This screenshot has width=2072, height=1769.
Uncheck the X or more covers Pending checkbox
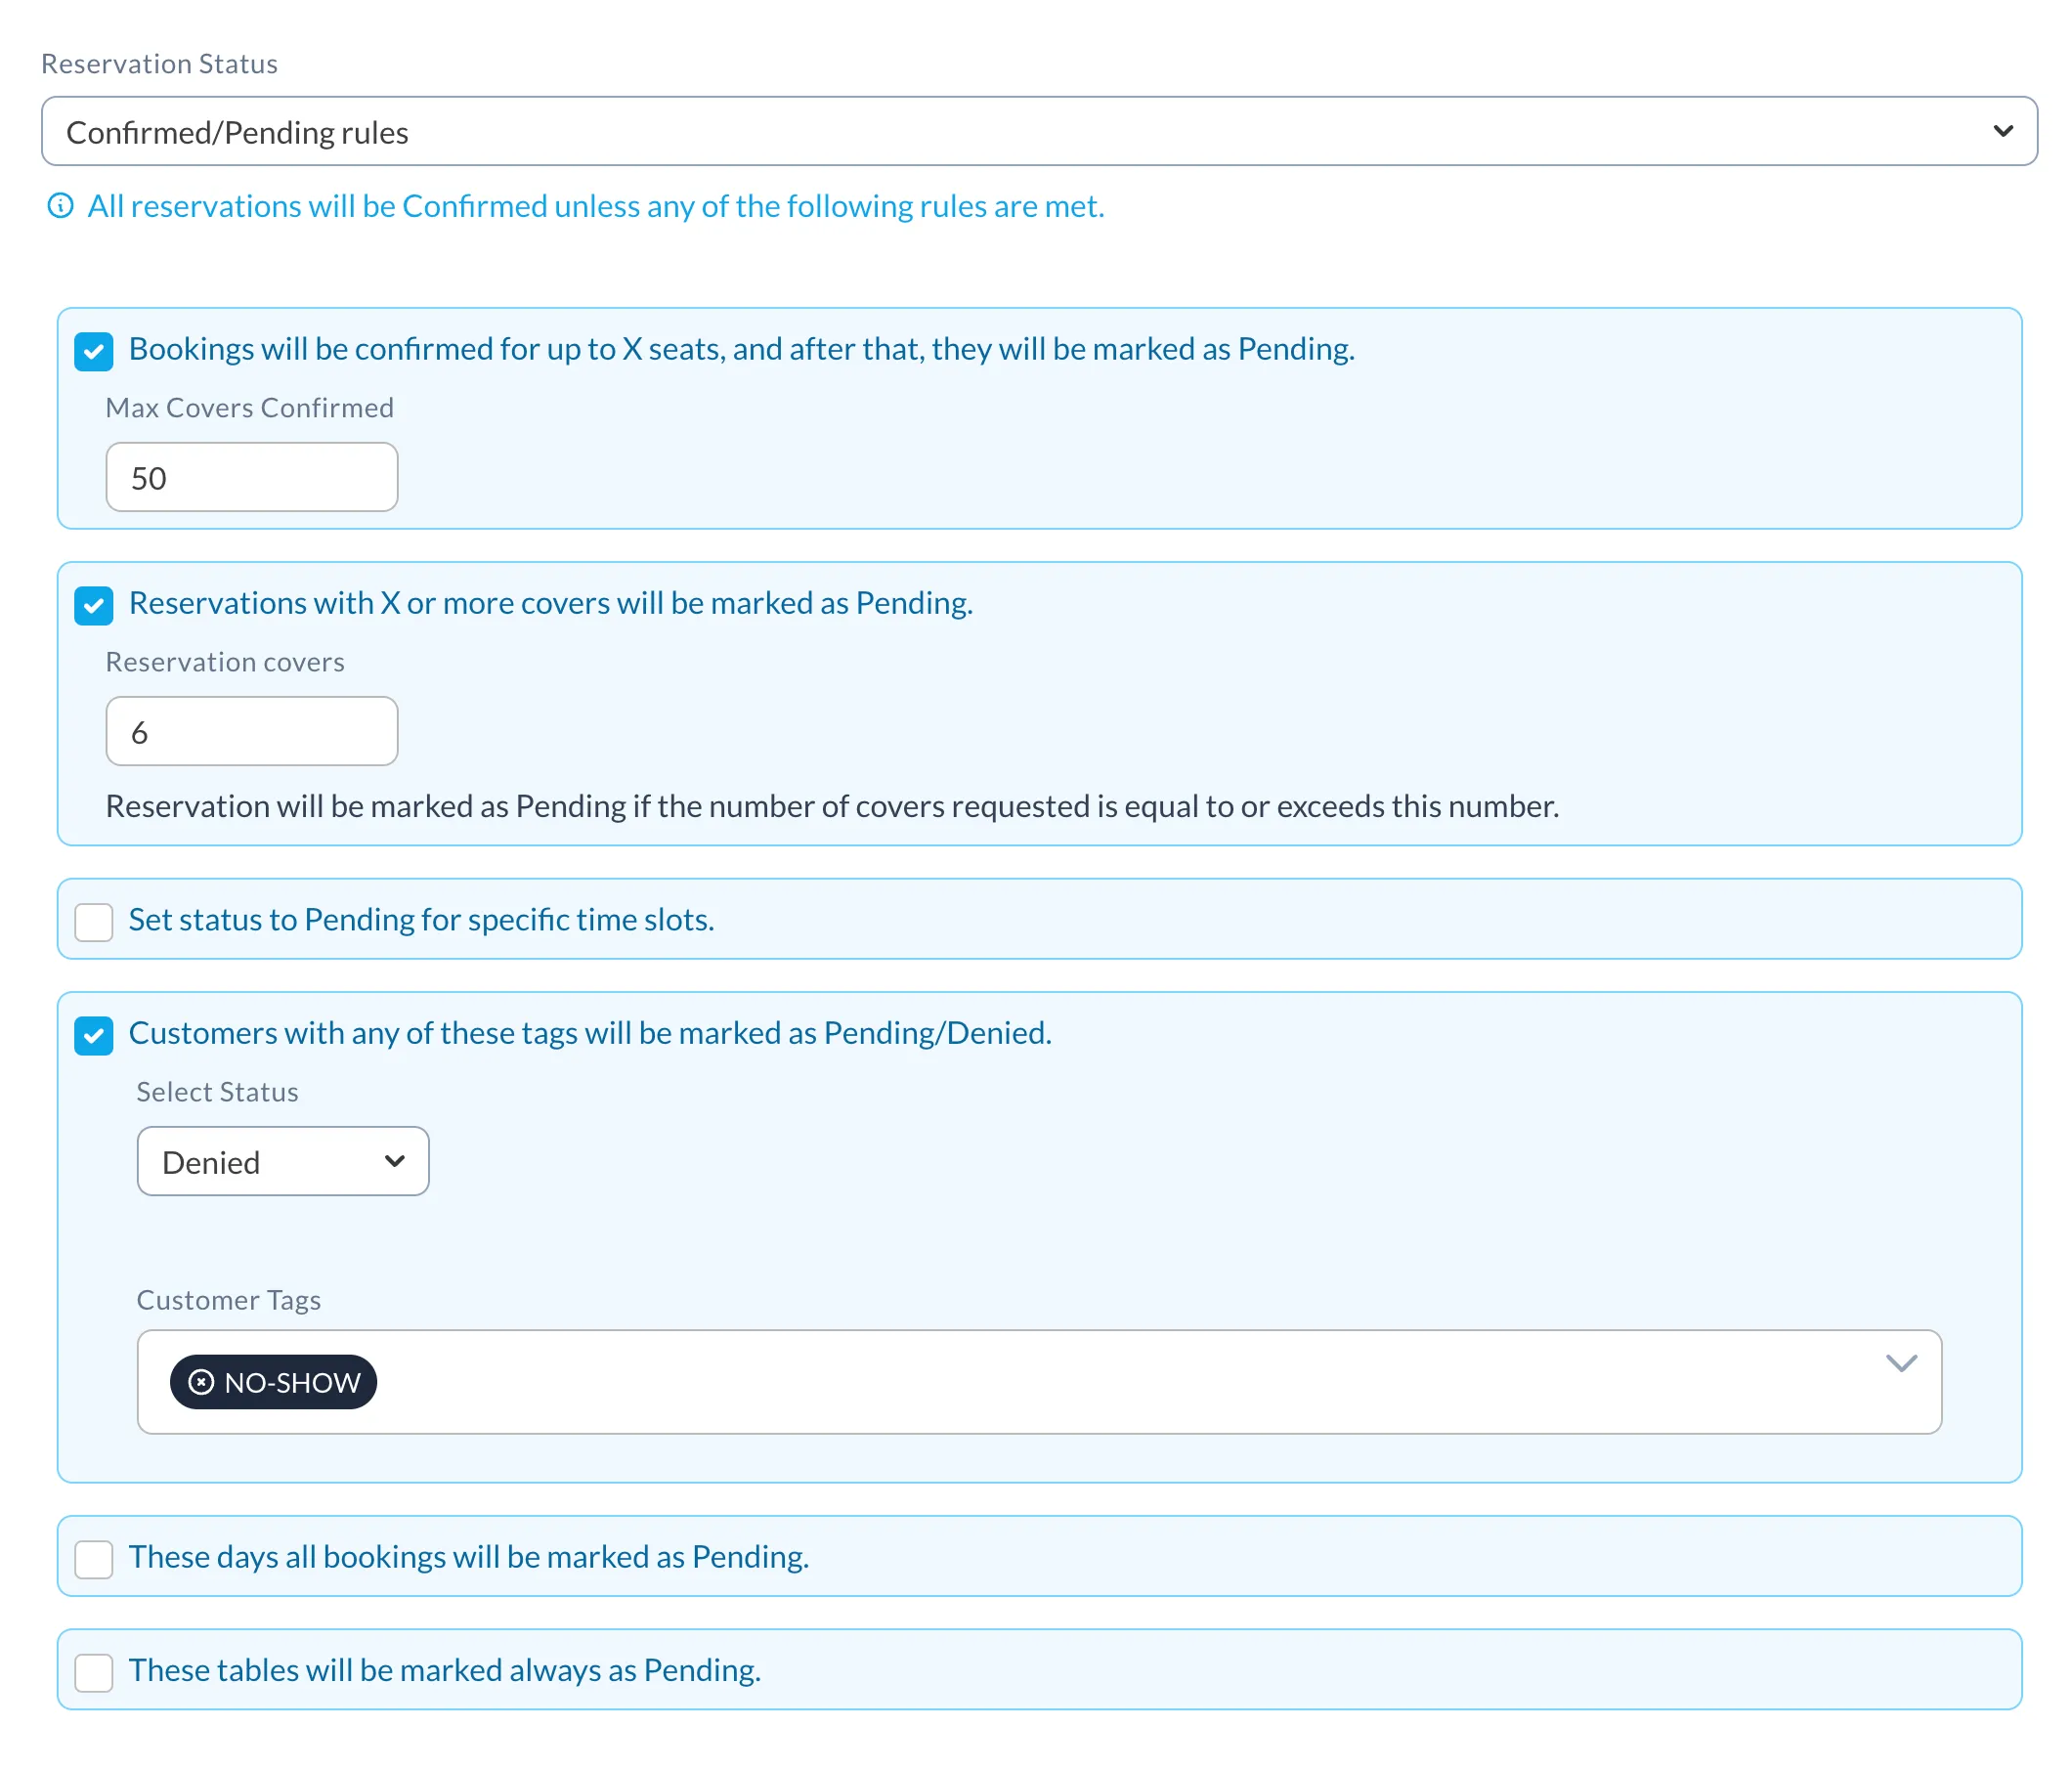tap(94, 605)
